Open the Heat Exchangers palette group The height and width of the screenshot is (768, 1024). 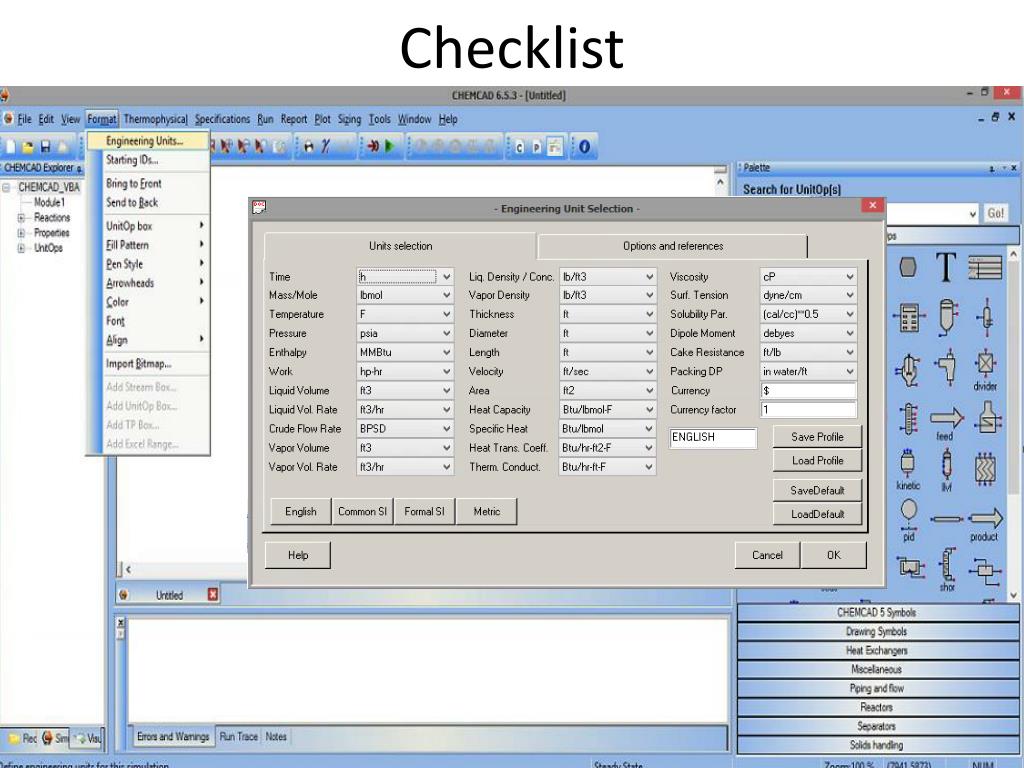[877, 650]
